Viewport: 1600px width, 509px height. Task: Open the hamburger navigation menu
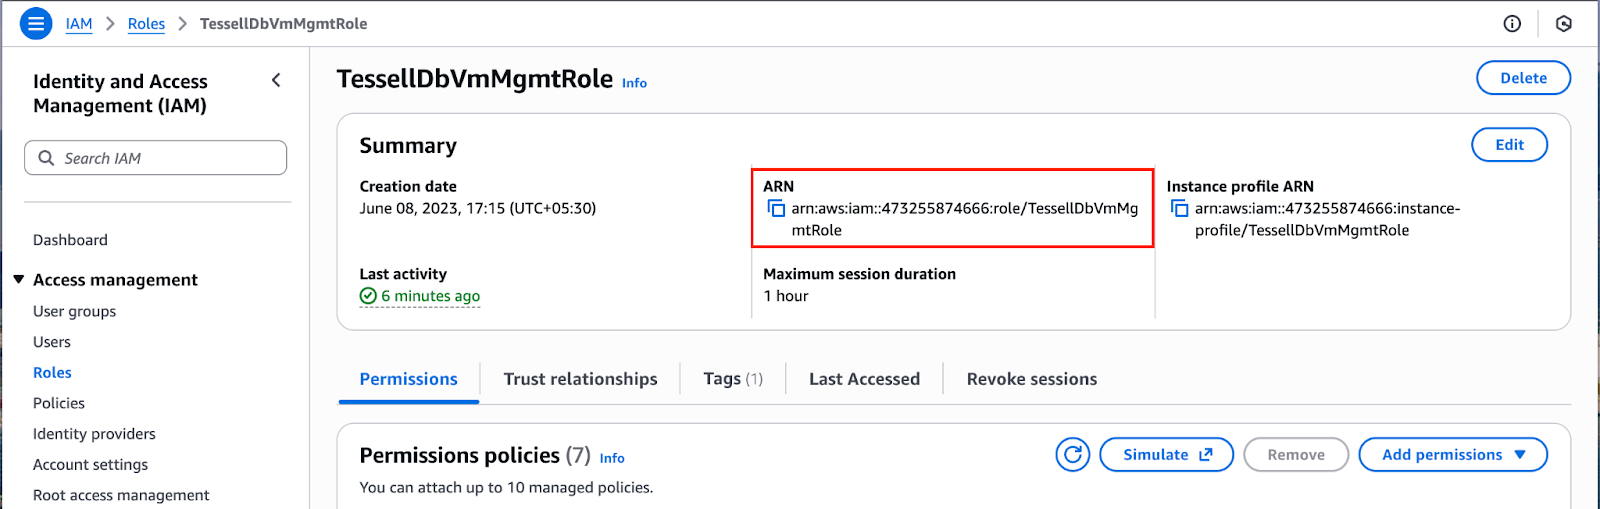(36, 23)
